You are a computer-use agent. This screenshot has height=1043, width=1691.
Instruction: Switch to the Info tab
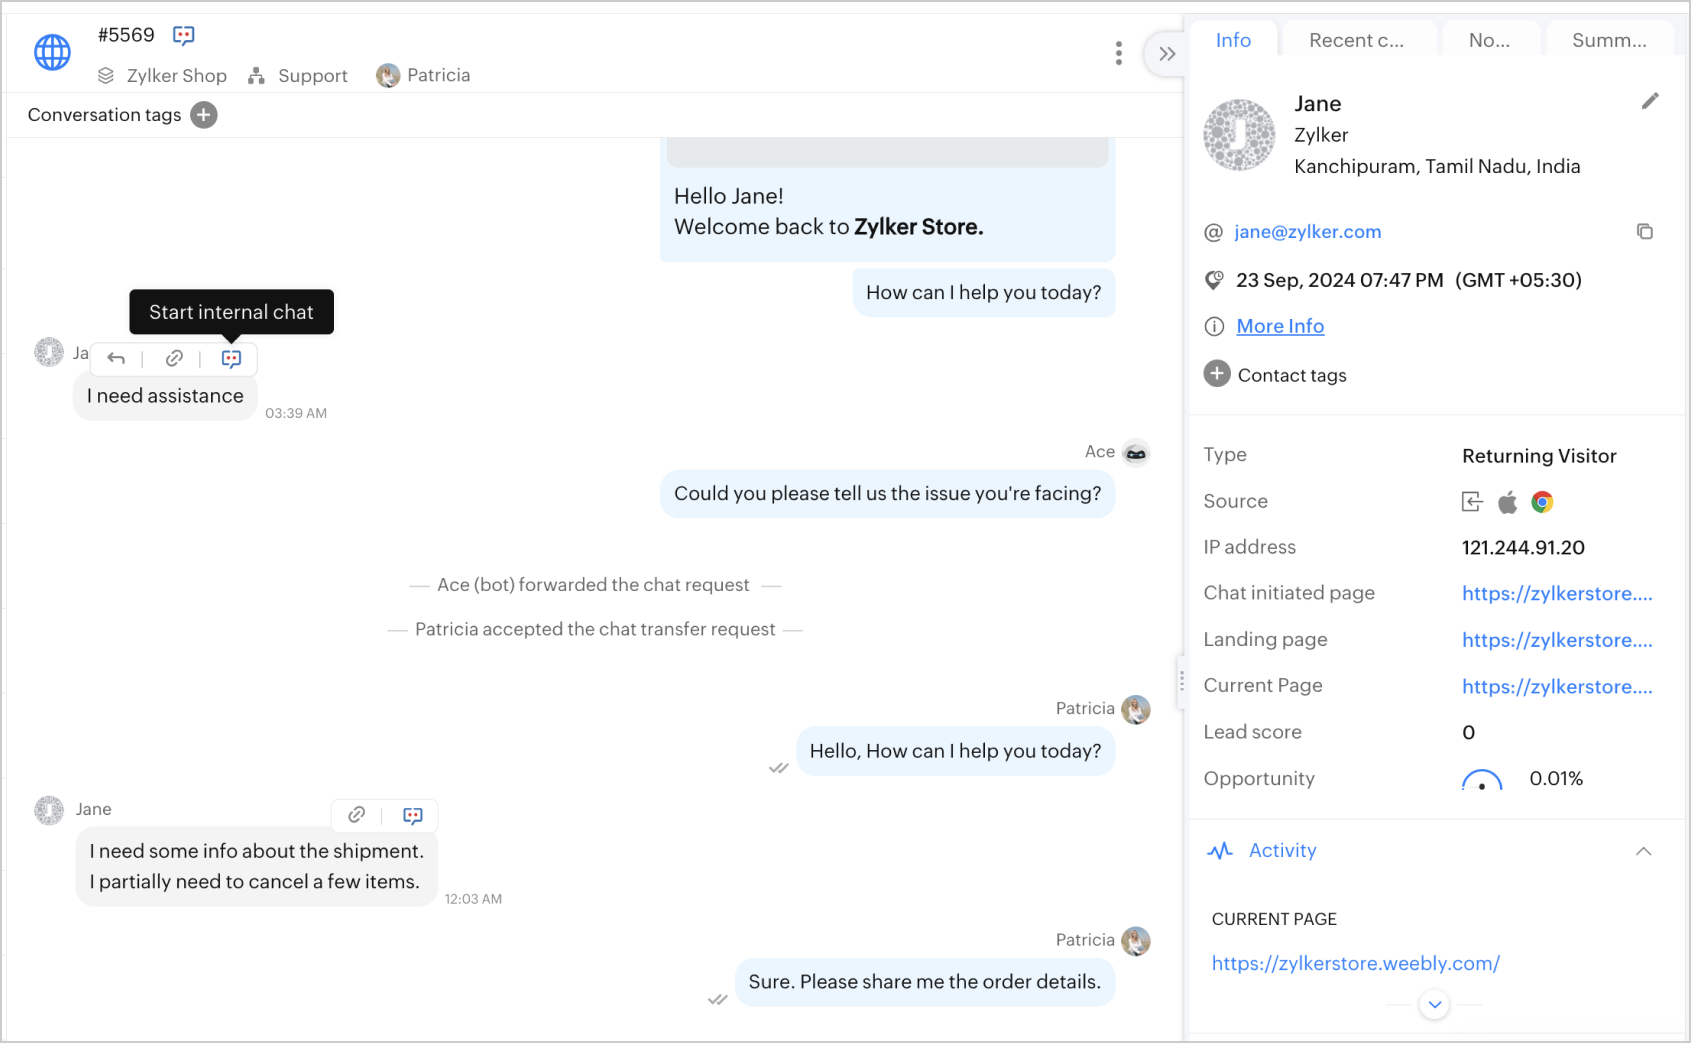1233,40
